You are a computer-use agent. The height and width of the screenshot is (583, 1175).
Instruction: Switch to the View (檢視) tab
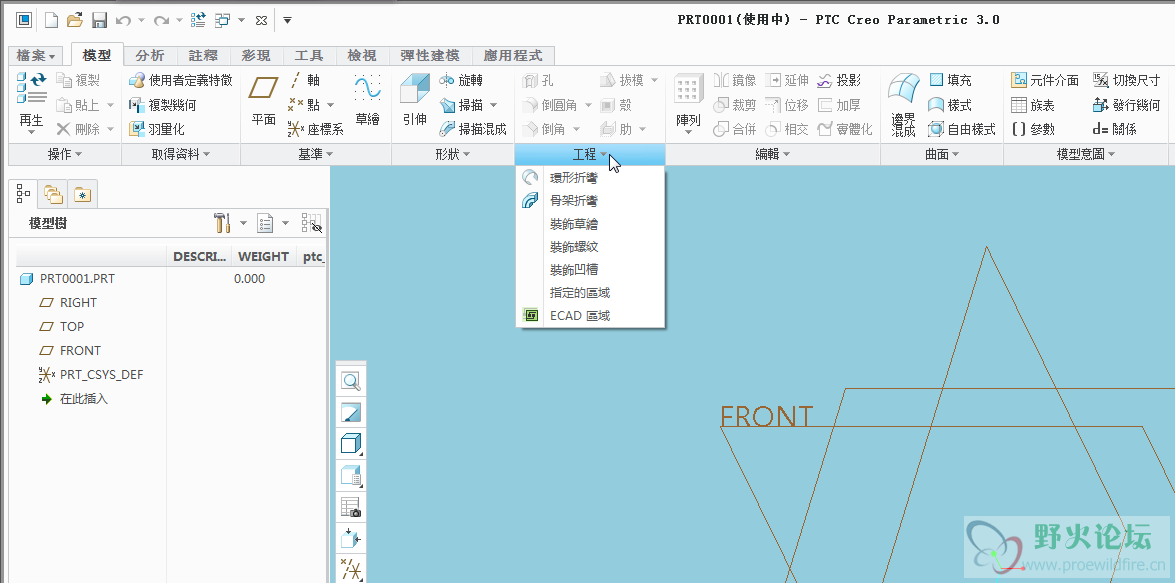(x=362, y=56)
